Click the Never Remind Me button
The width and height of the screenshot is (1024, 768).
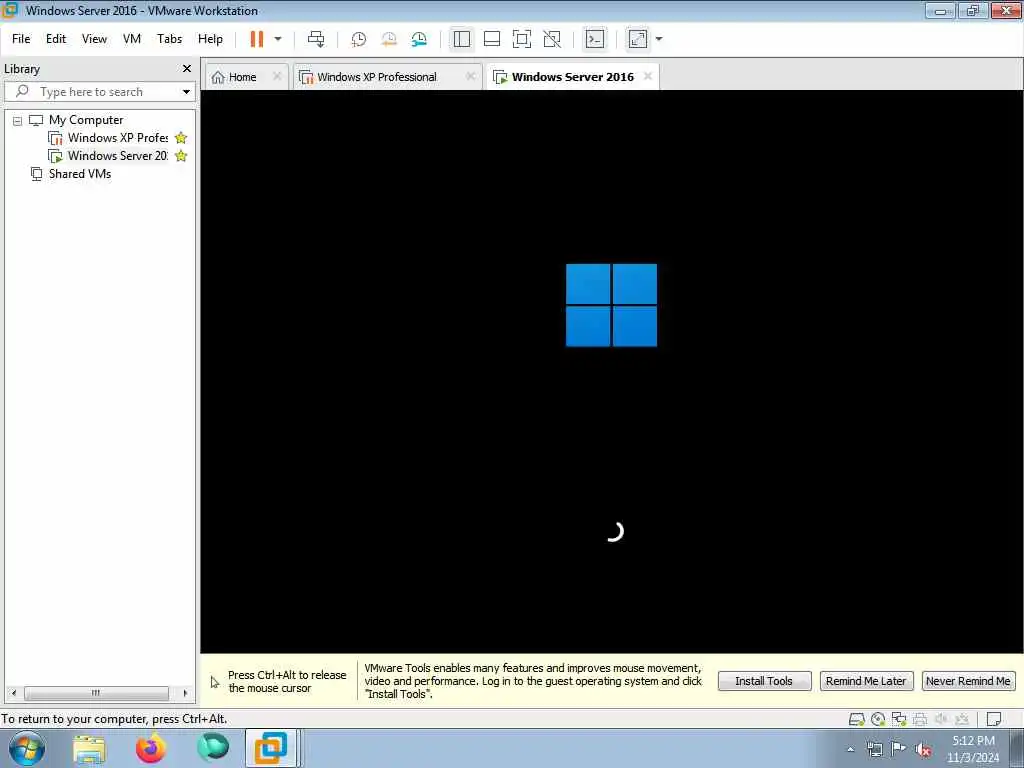[968, 681]
